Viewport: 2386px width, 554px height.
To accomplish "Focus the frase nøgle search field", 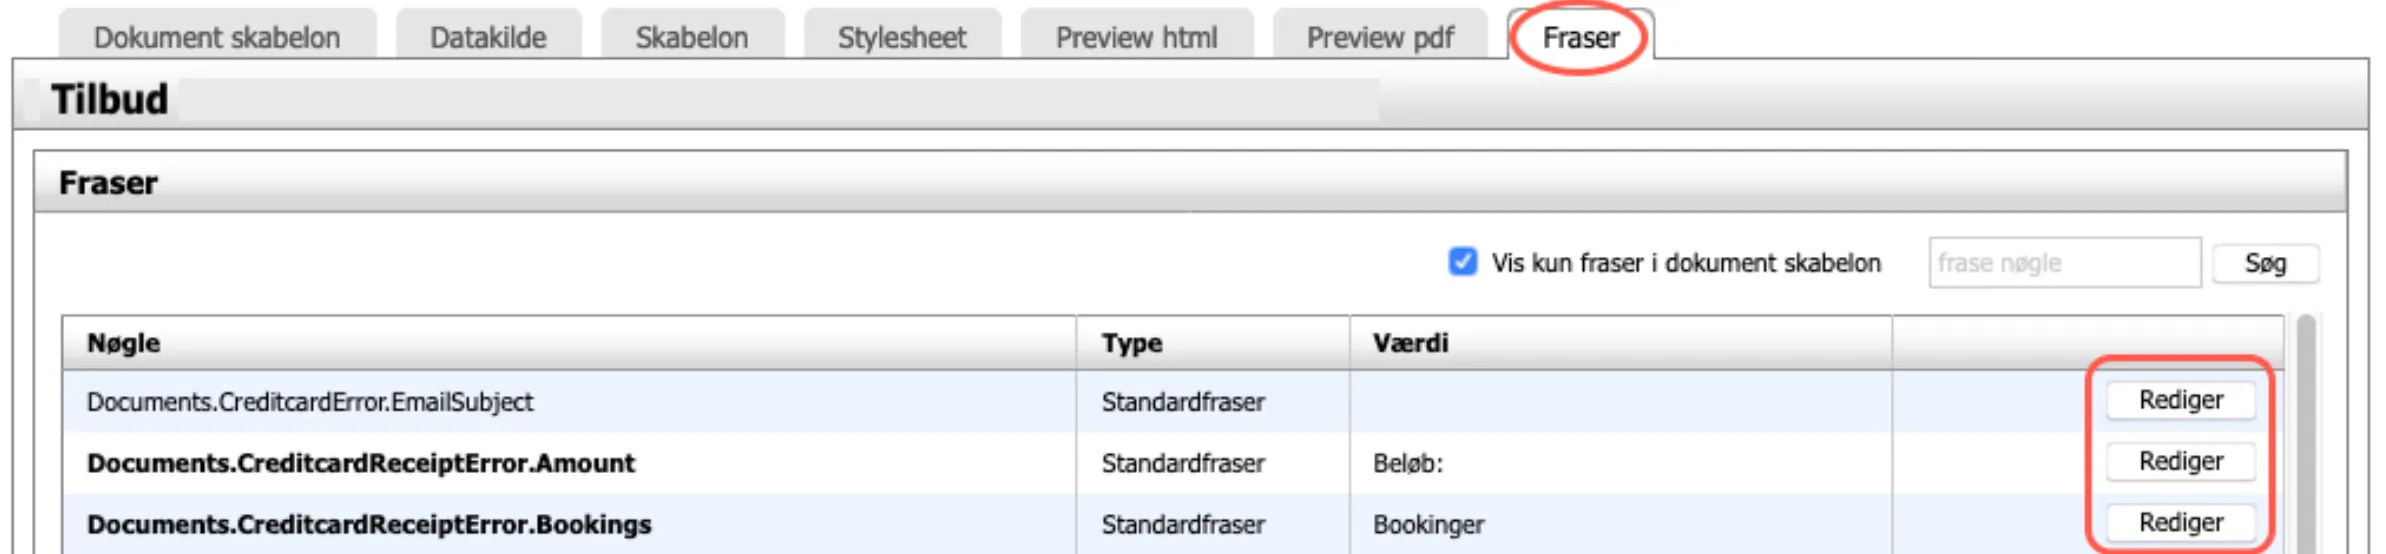I will point(2064,263).
